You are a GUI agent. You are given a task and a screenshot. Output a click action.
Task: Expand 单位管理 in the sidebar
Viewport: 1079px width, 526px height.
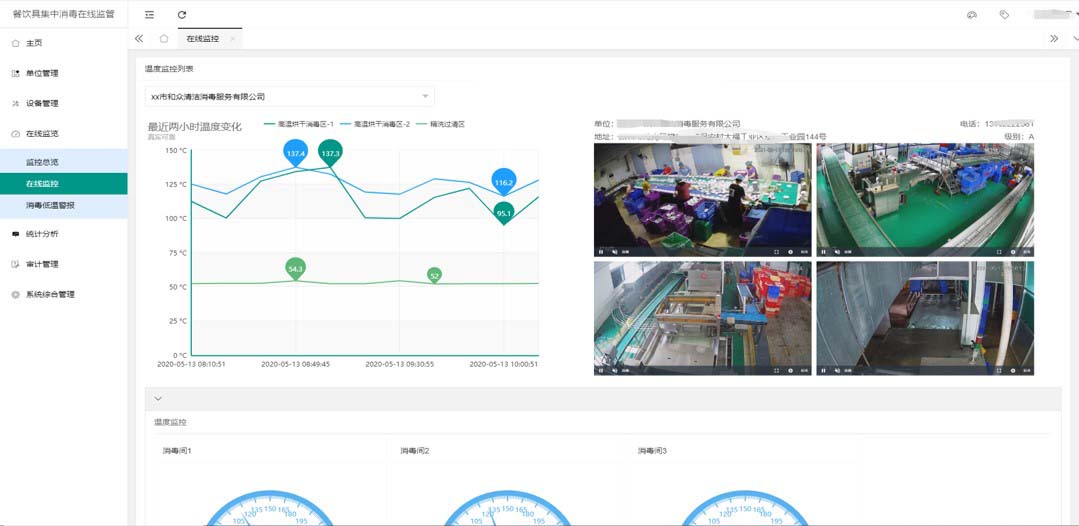coord(63,73)
